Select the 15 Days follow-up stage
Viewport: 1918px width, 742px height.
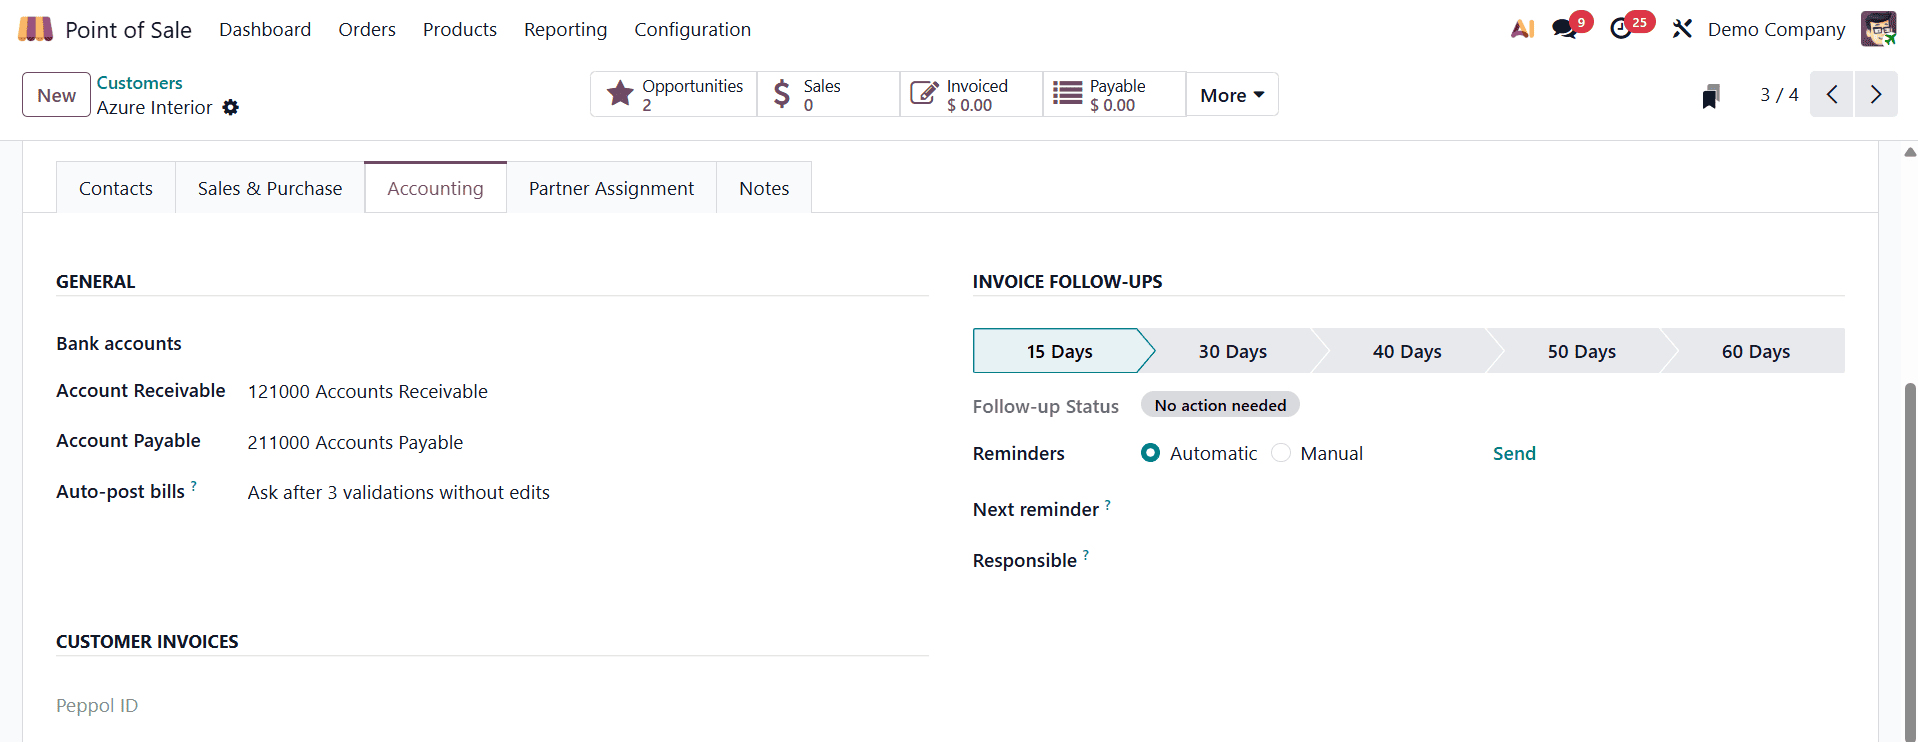click(1060, 351)
